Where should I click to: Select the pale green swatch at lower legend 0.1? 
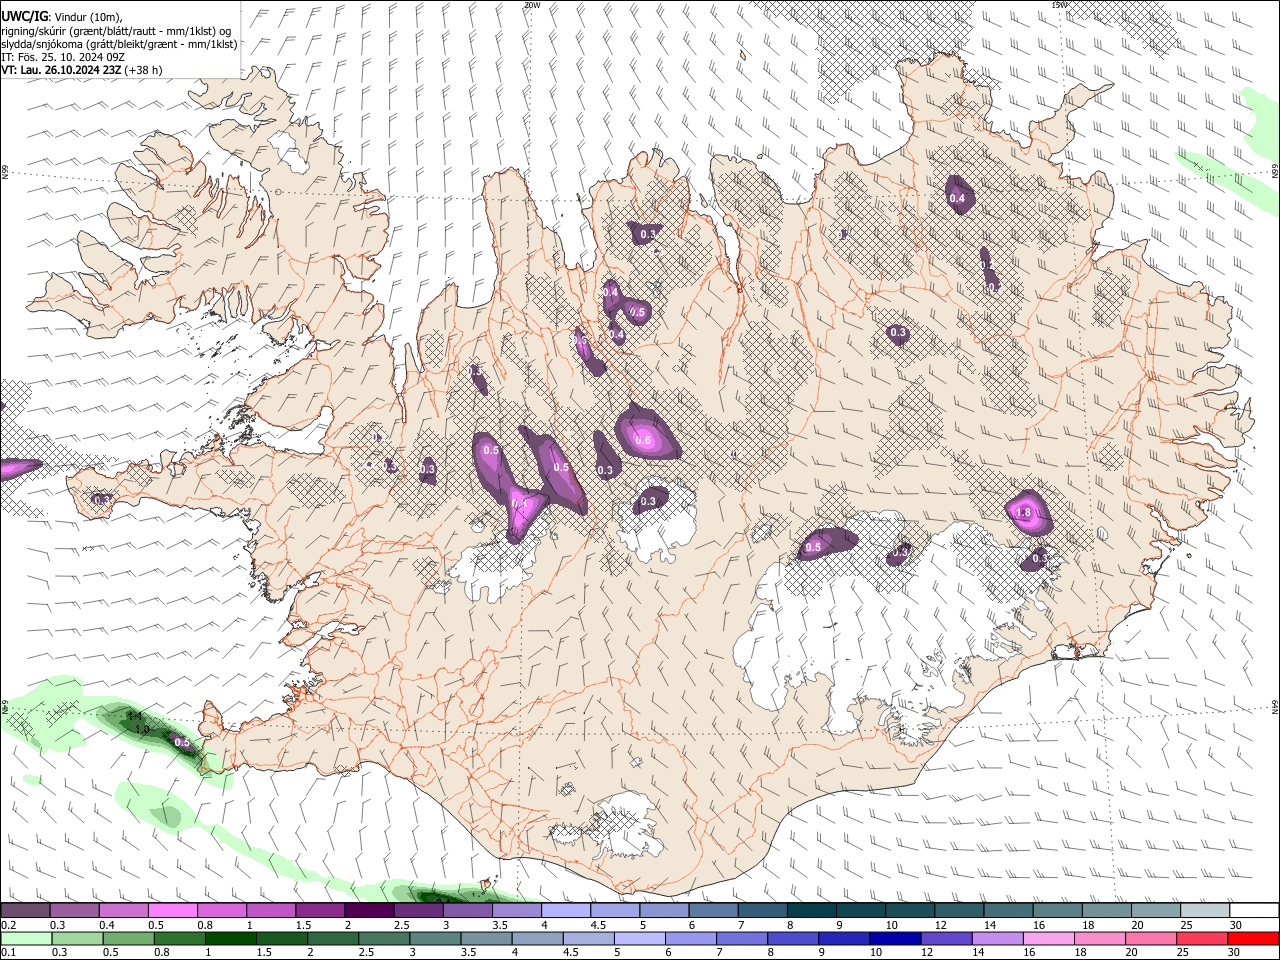click(25, 938)
